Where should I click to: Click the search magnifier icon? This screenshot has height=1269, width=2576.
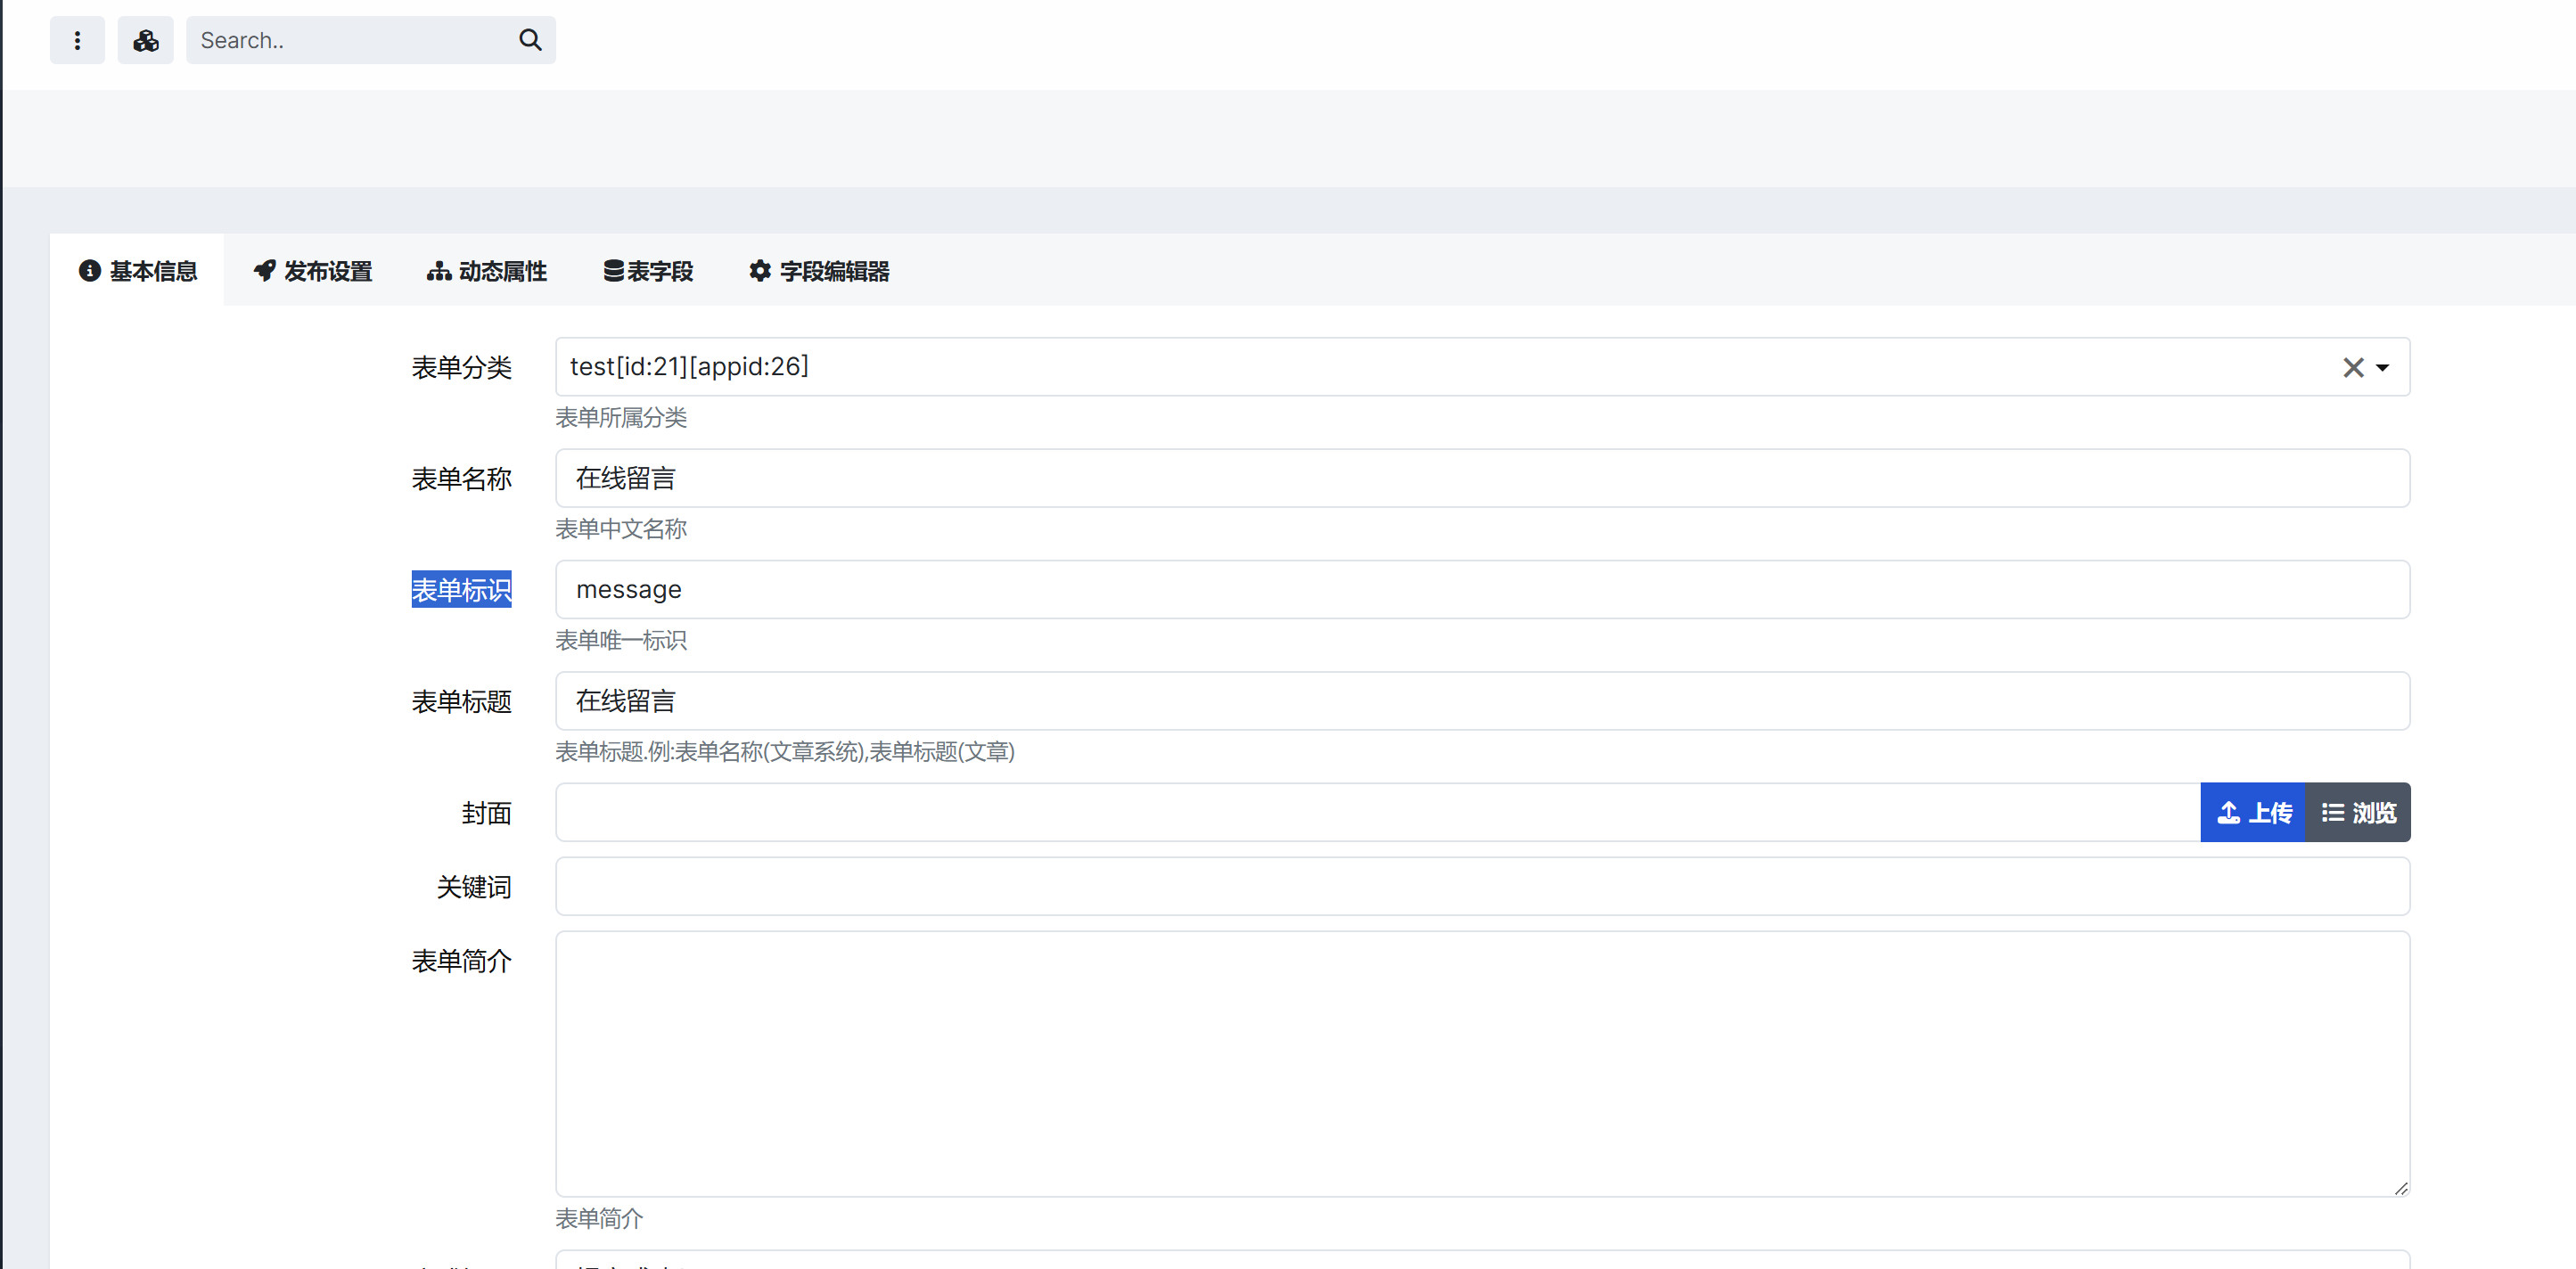(530, 40)
